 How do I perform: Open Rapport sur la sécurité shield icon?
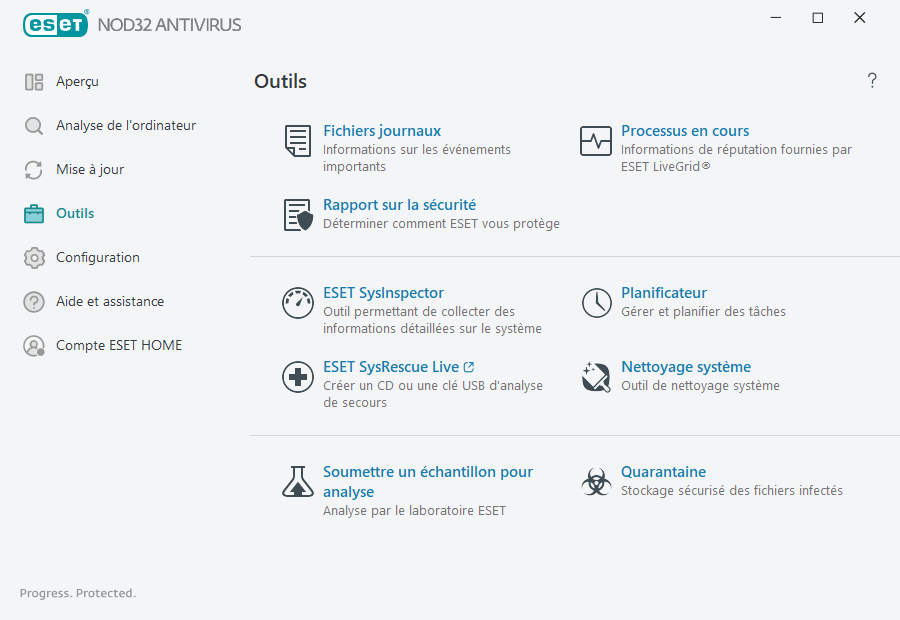297,214
